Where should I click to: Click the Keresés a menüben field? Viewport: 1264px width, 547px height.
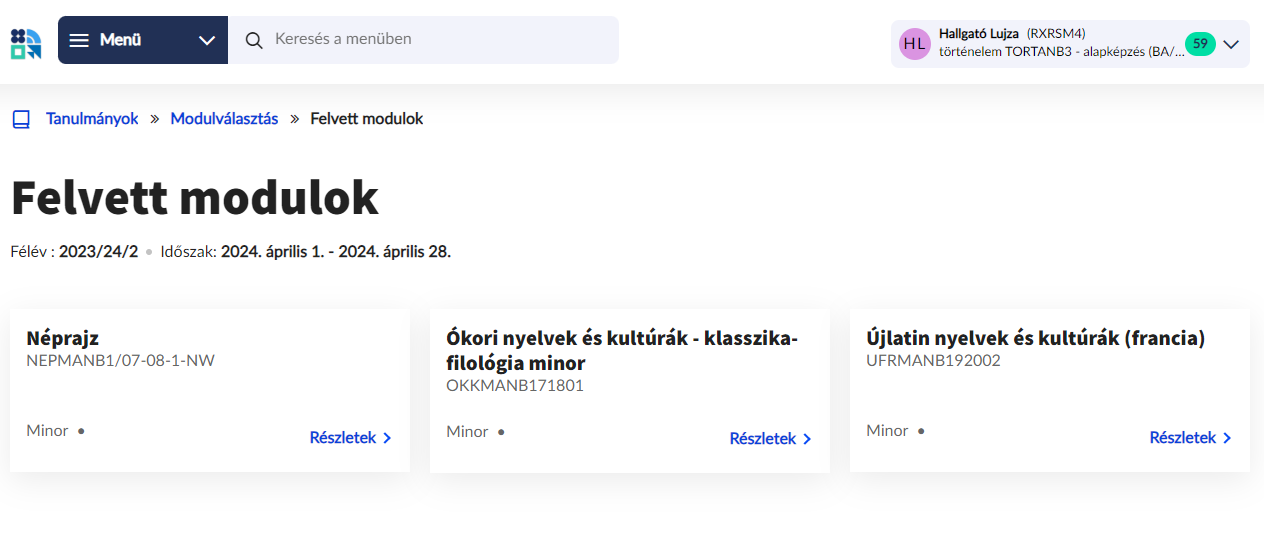point(423,40)
